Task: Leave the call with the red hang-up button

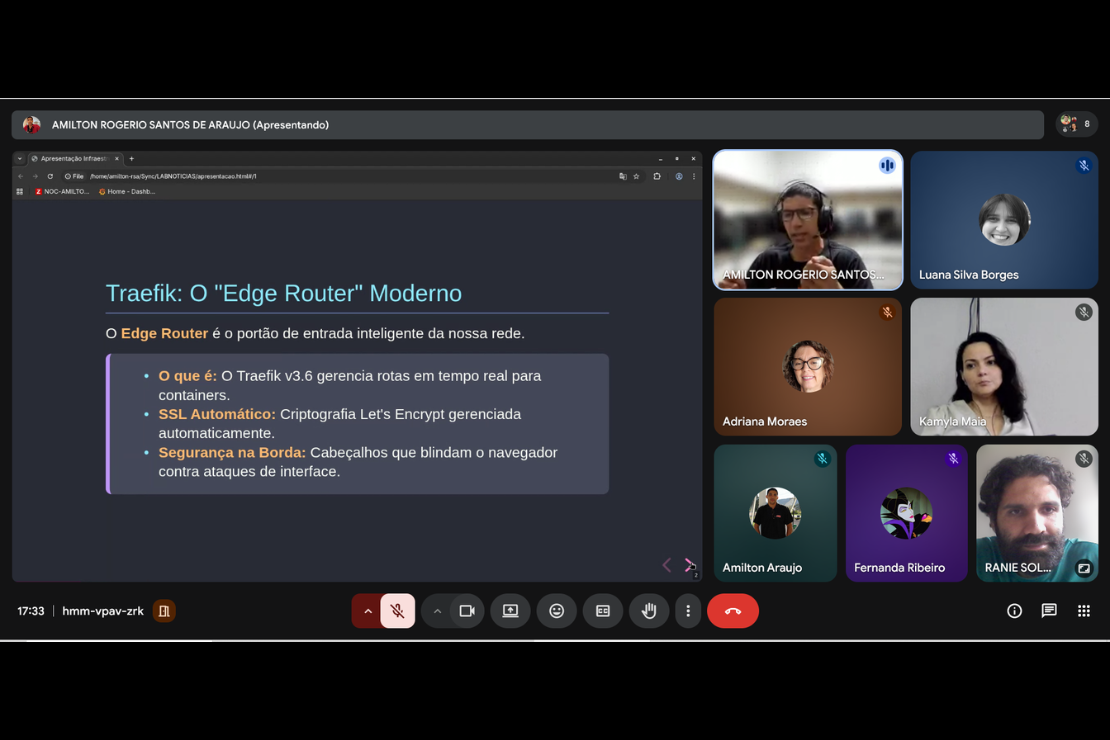Action: [x=733, y=611]
